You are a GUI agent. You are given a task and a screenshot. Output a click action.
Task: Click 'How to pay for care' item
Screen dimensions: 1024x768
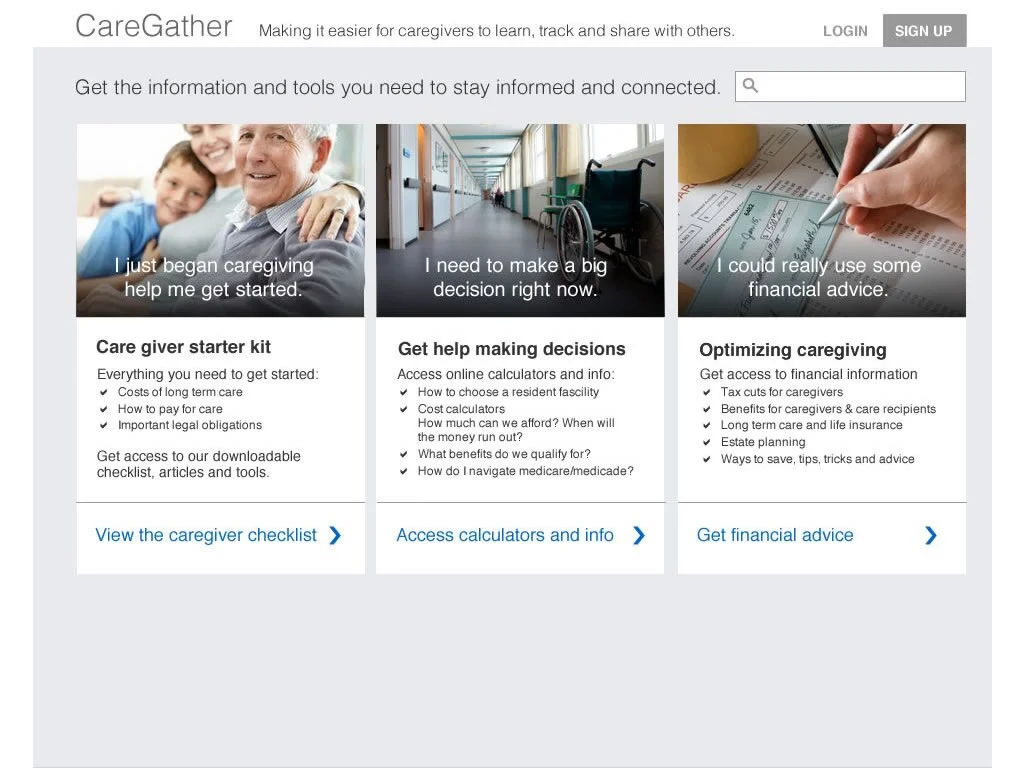(170, 409)
